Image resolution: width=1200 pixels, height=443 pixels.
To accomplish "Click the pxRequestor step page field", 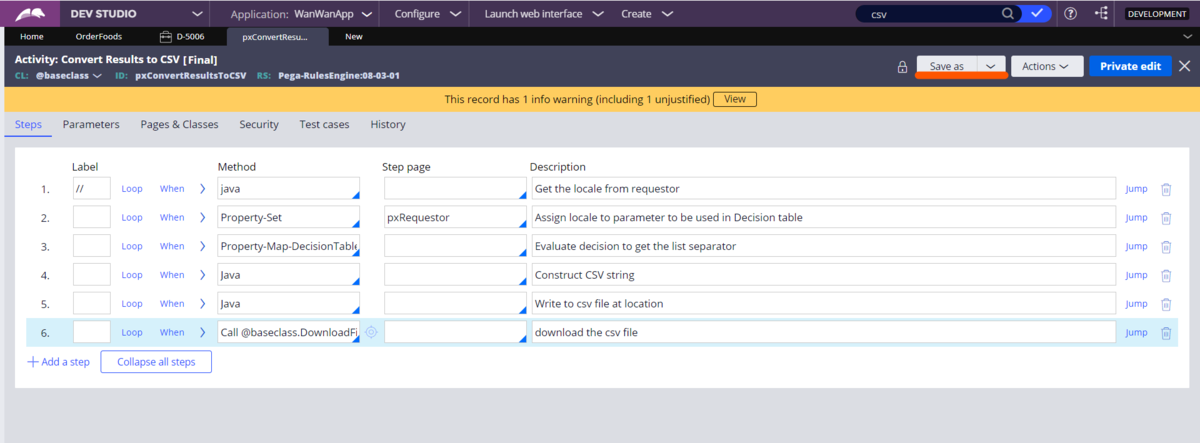I will pos(455,217).
